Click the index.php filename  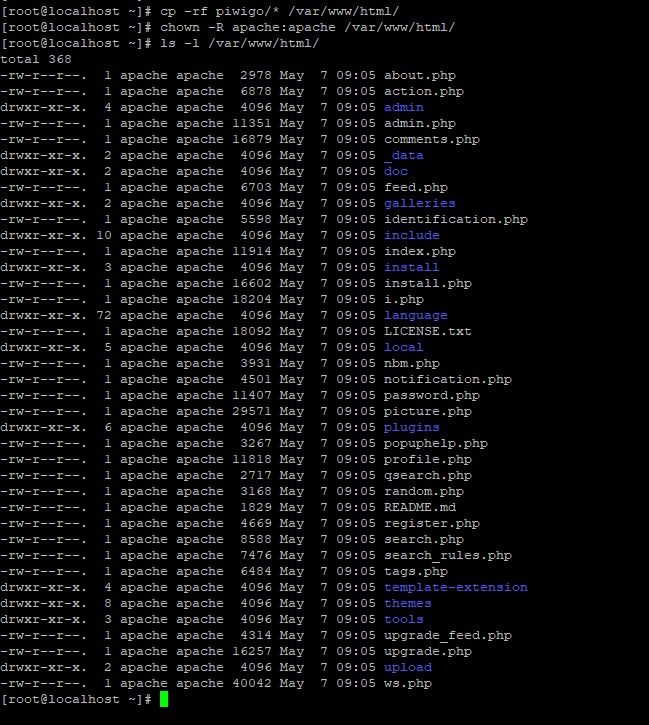420,252
